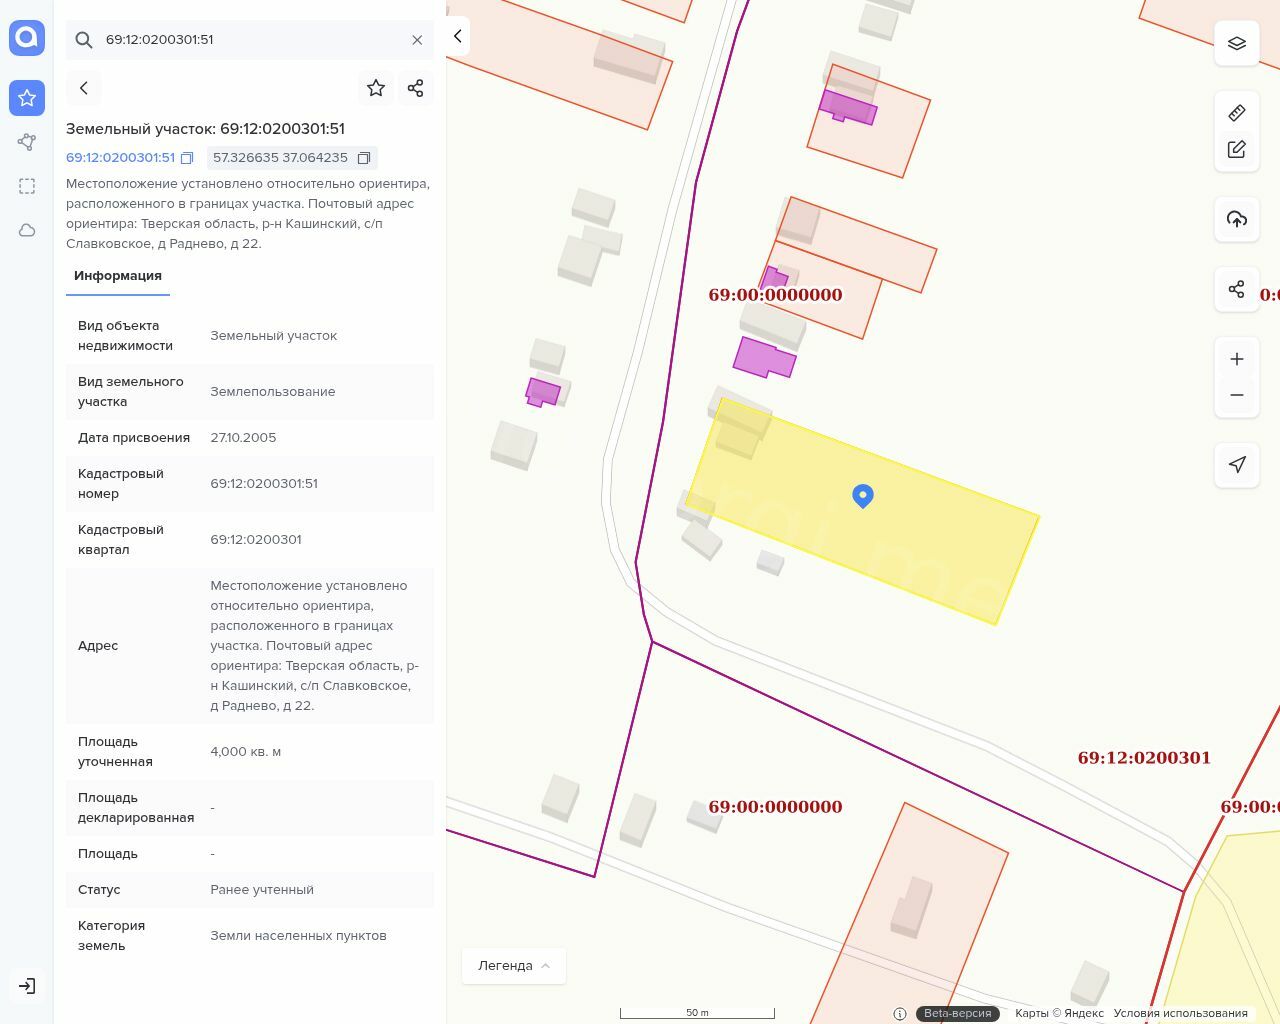
Task: Copy the cadastral number 69:12:0200301:51
Action: tap(187, 158)
